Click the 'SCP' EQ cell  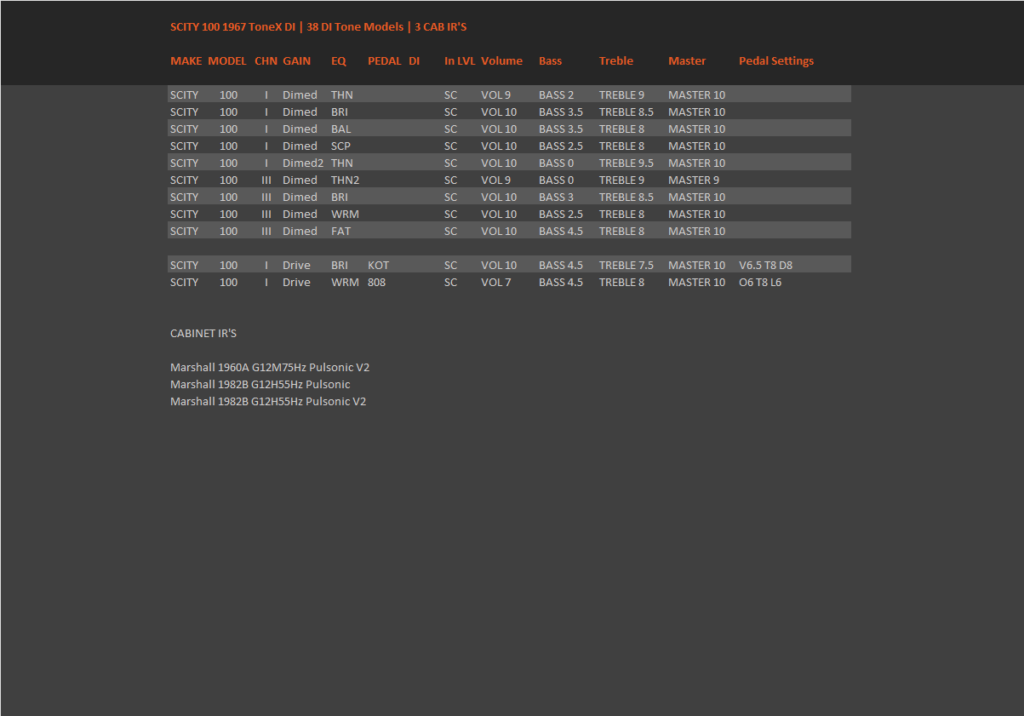click(x=340, y=146)
